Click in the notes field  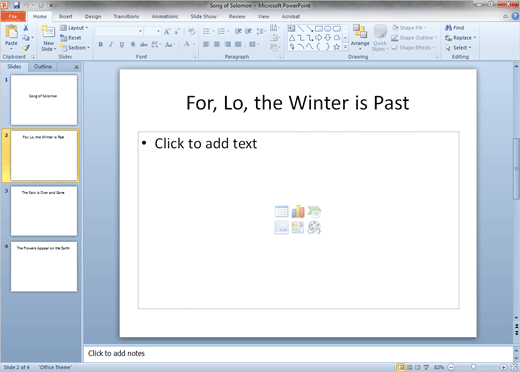click(298, 353)
